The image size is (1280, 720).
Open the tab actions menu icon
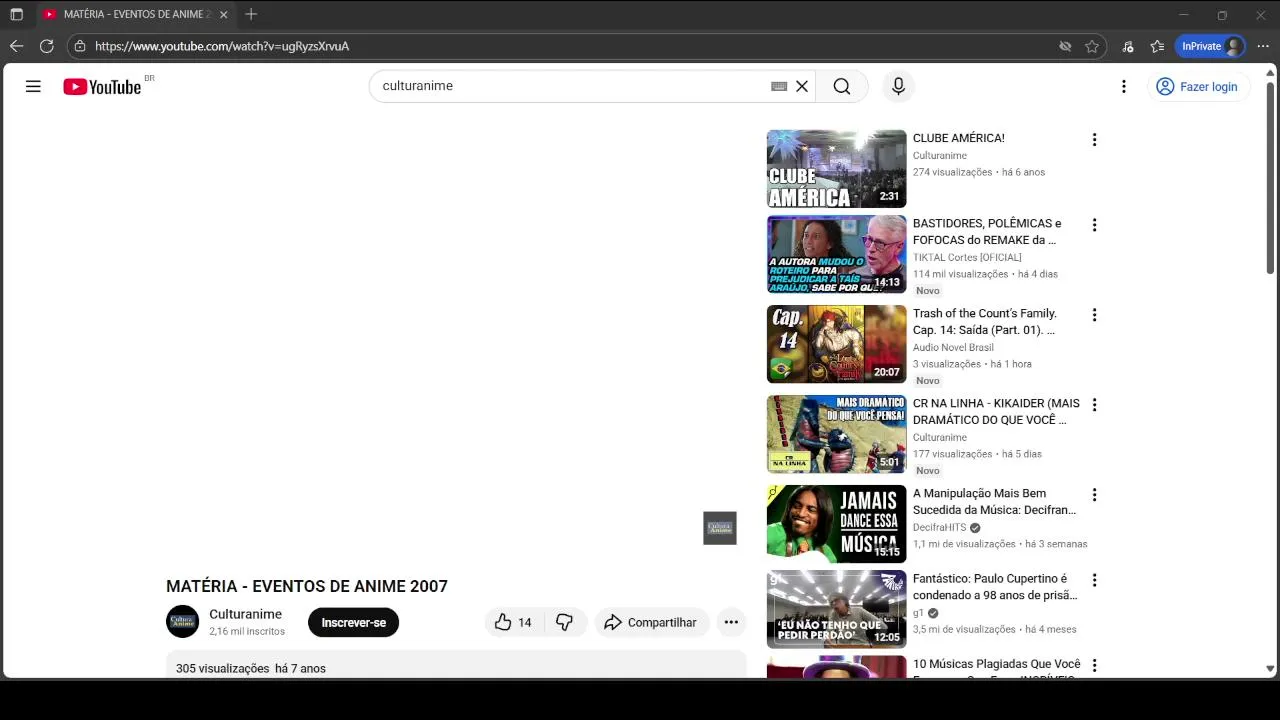tap(16, 14)
